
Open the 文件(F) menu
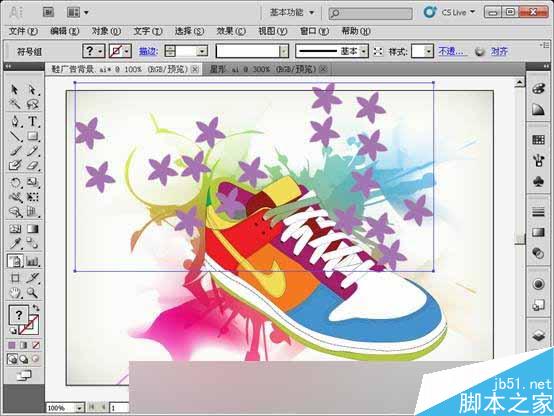pos(23,31)
